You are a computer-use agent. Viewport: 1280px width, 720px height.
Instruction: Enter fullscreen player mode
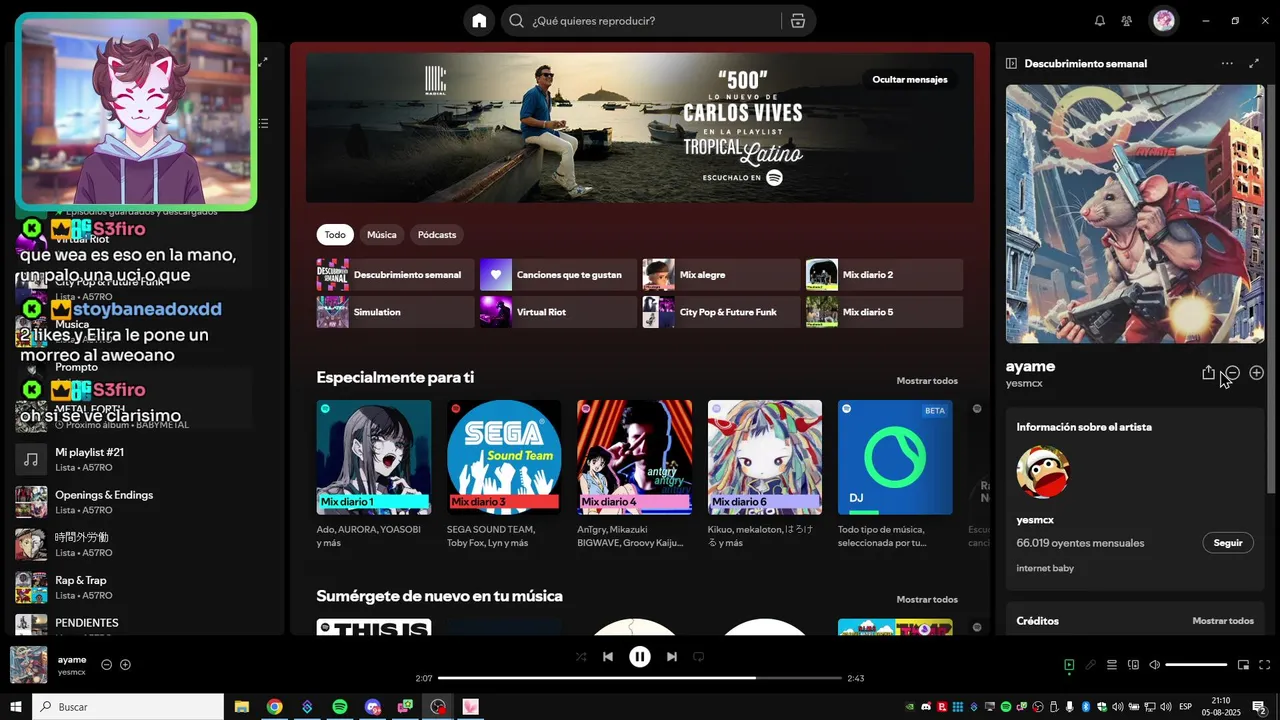[x=1265, y=665]
